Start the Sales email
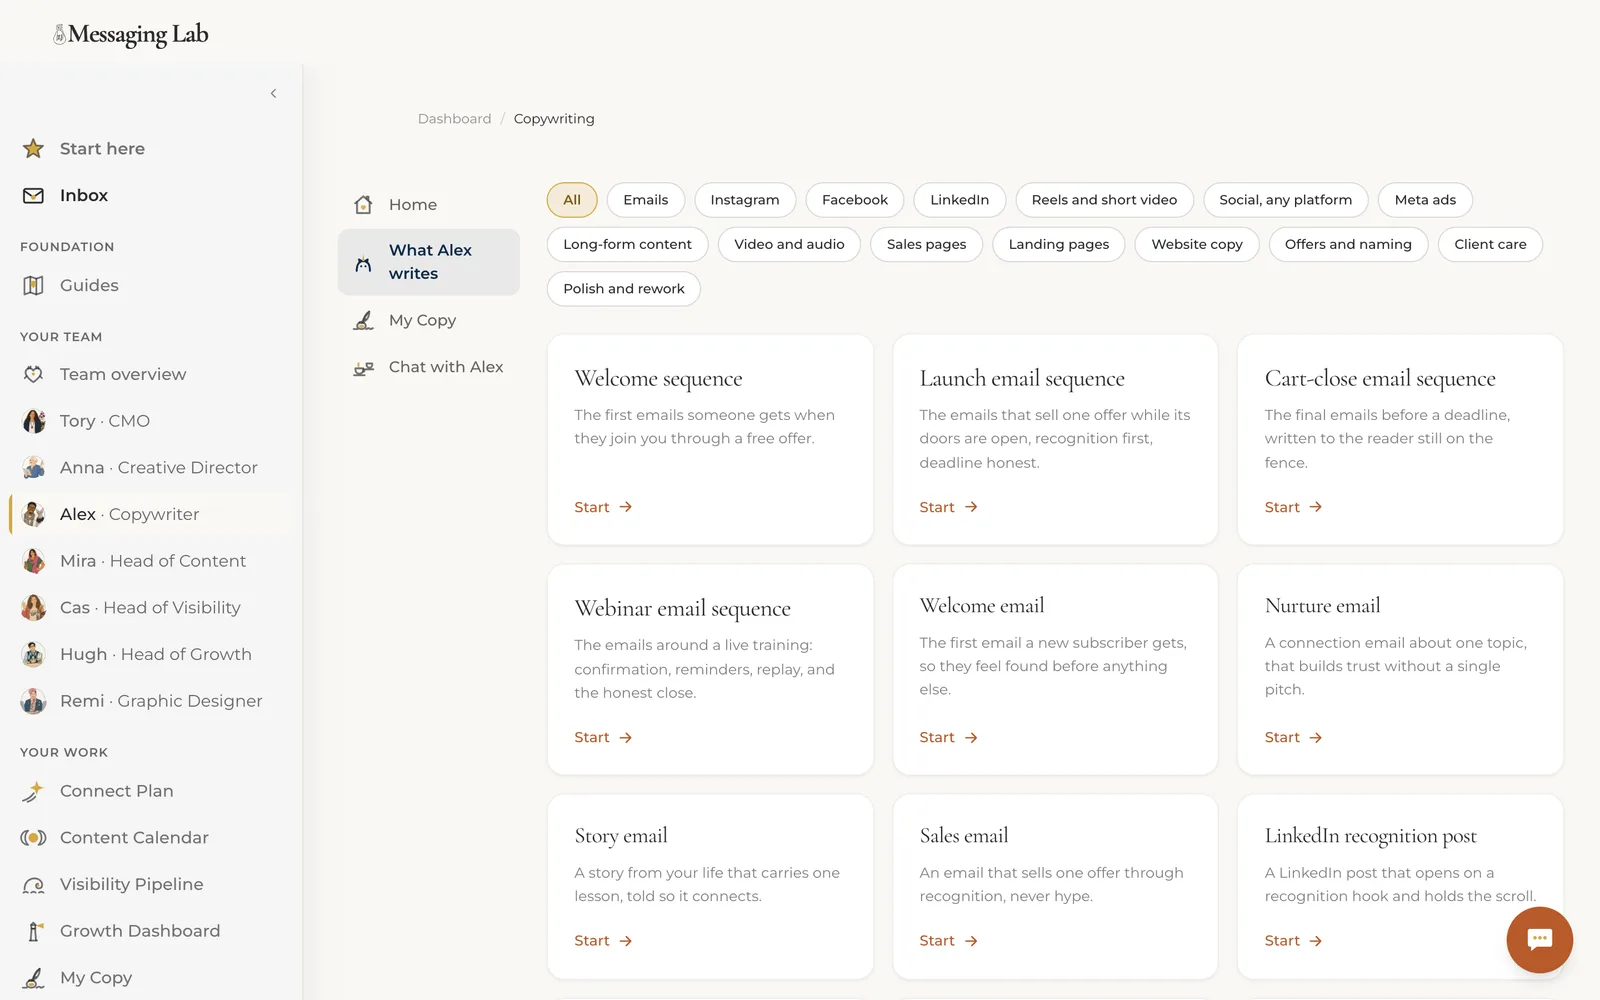The image size is (1600, 1000). [948, 941]
